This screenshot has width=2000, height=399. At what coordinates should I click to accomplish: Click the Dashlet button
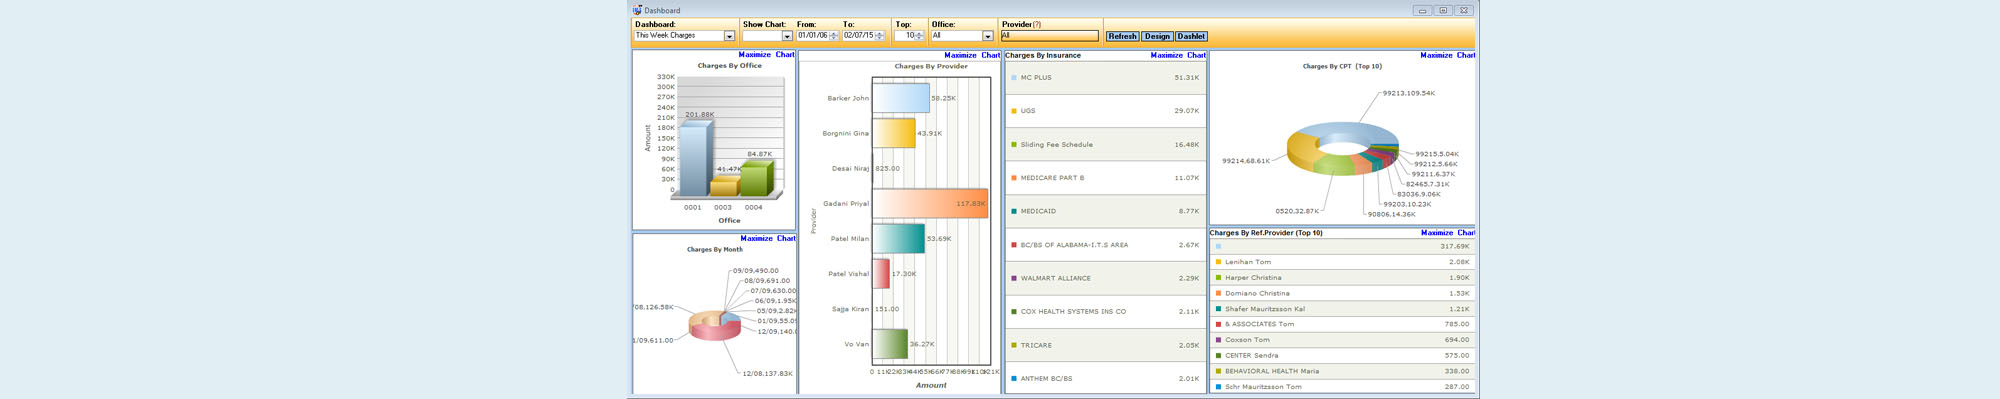[1191, 36]
